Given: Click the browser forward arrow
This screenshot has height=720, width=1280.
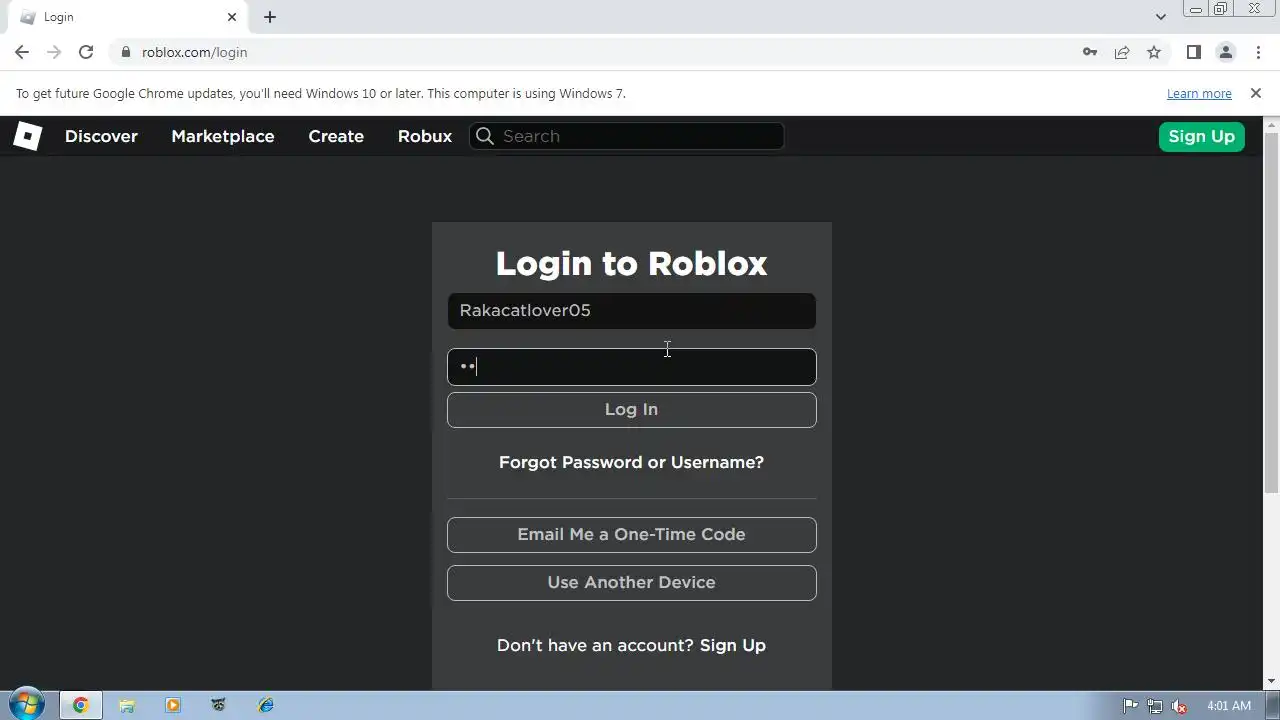Looking at the screenshot, I should click(x=54, y=52).
